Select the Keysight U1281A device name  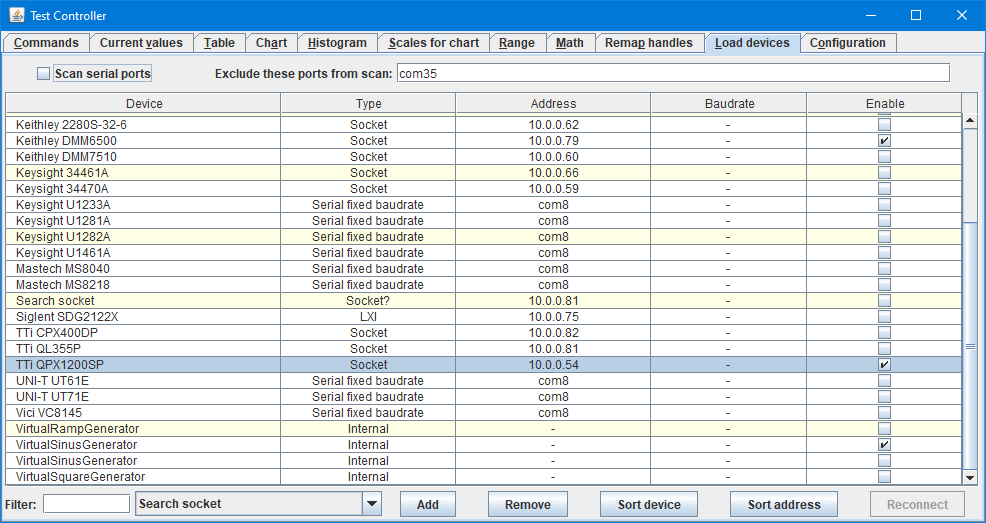63,221
